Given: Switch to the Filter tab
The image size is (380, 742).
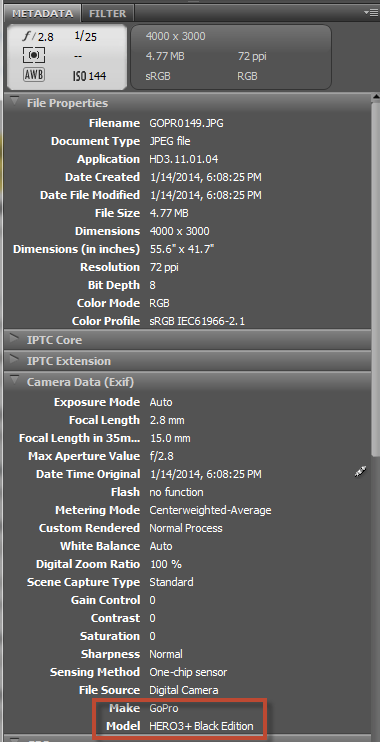Looking at the screenshot, I should pos(107,13).
